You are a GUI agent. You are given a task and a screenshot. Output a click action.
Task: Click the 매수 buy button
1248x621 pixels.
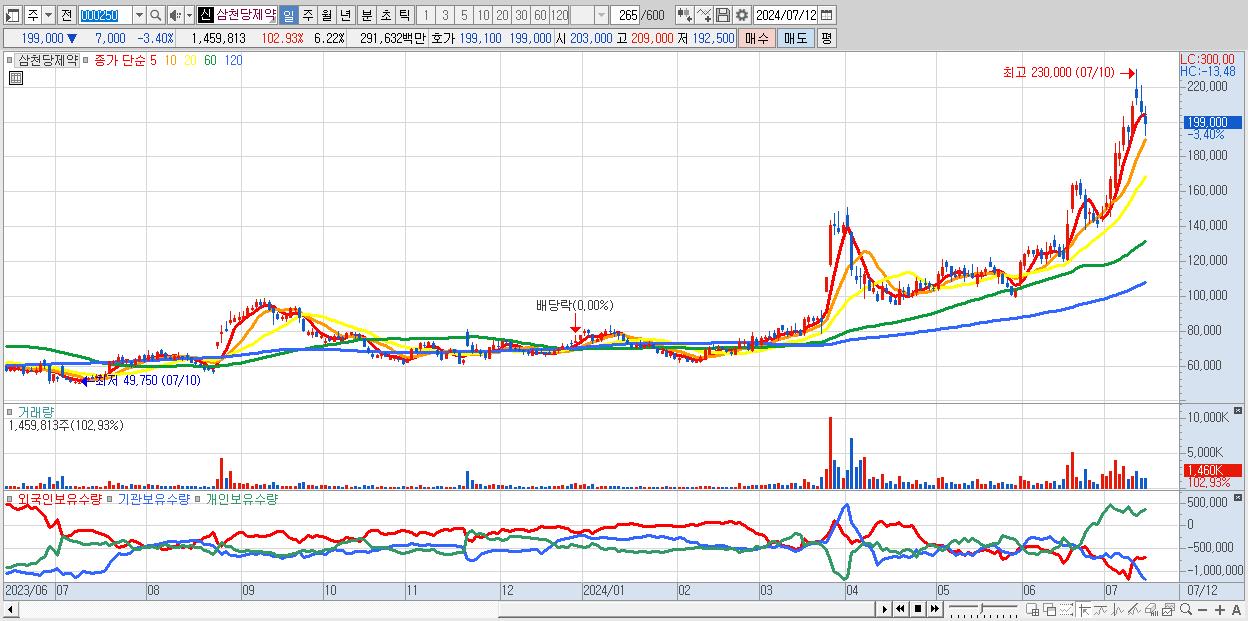[758, 38]
